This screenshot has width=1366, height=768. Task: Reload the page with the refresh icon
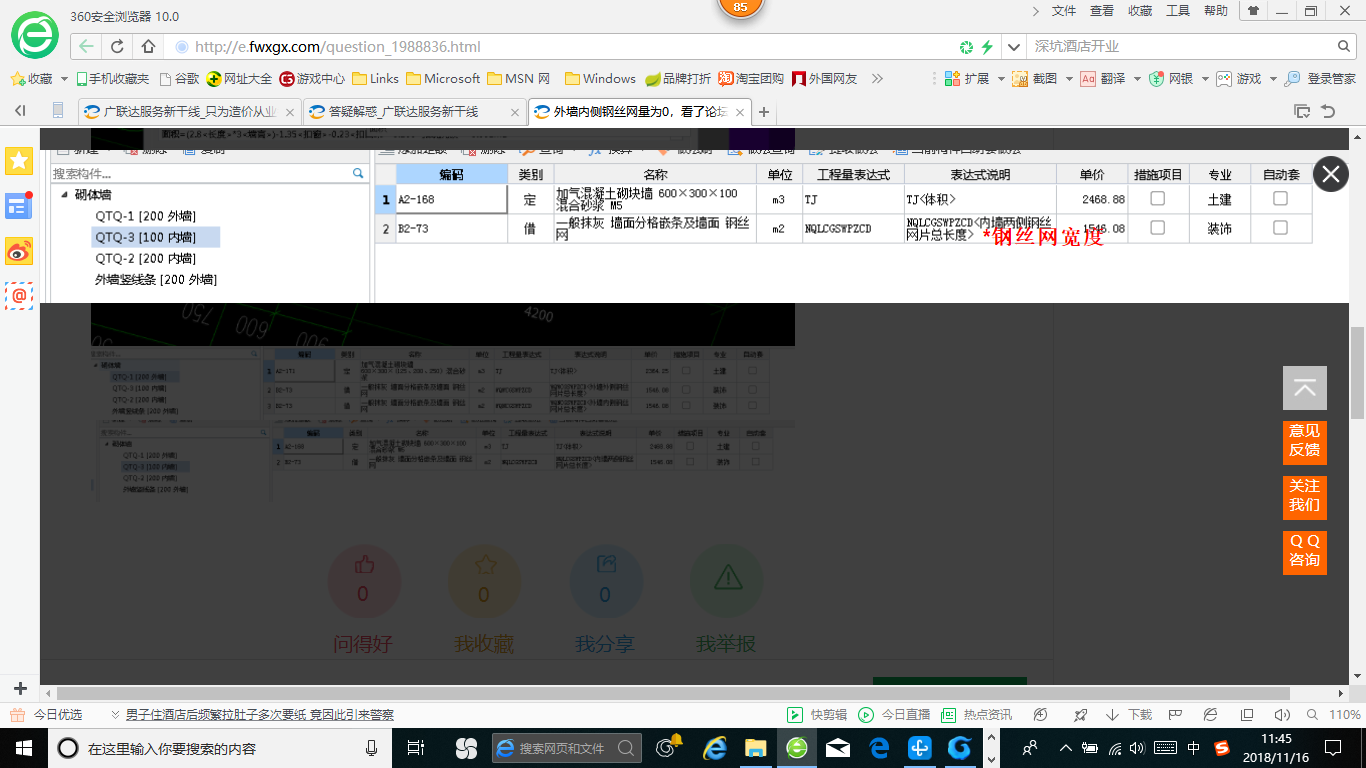pyautogui.click(x=117, y=46)
